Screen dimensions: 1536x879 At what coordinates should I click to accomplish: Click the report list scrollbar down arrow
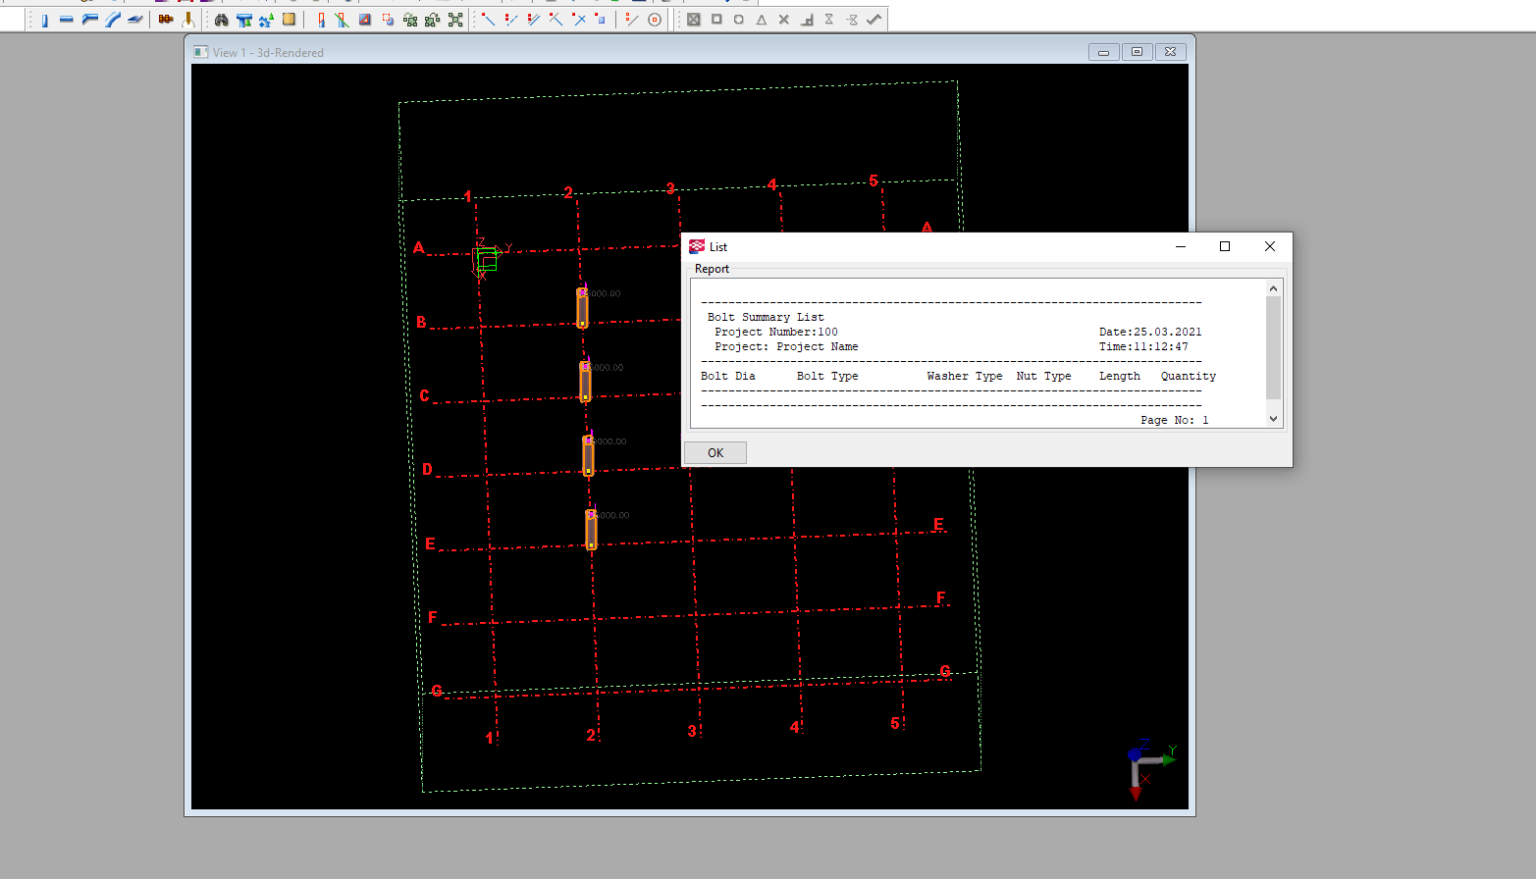(1272, 418)
